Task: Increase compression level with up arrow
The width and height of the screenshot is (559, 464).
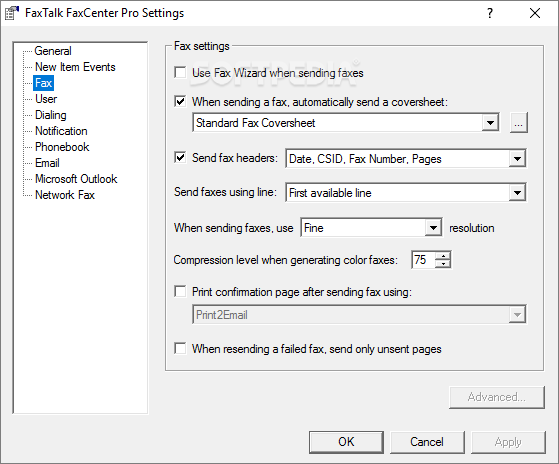Action: pyautogui.click(x=443, y=256)
